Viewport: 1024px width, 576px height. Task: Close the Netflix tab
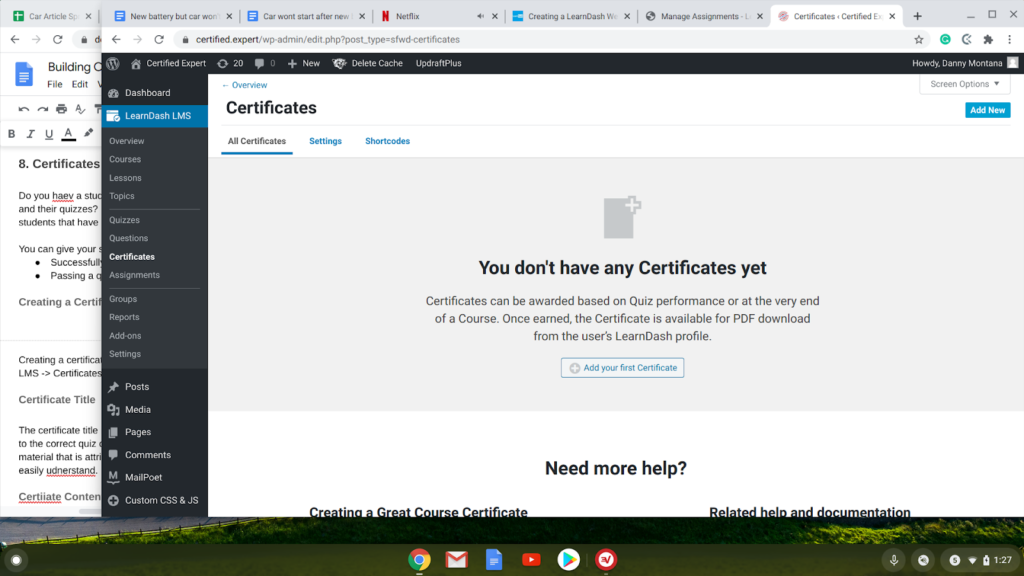click(495, 16)
